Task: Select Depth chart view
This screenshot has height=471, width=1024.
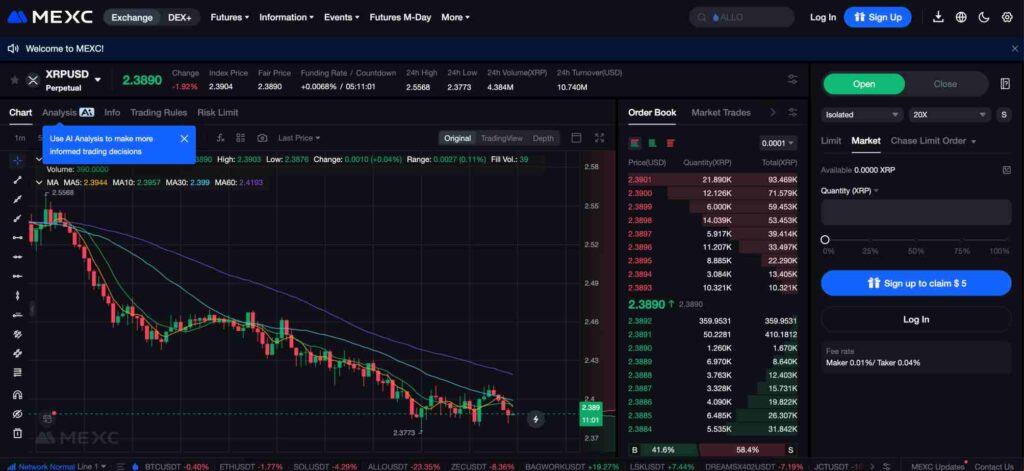Action: (x=543, y=138)
